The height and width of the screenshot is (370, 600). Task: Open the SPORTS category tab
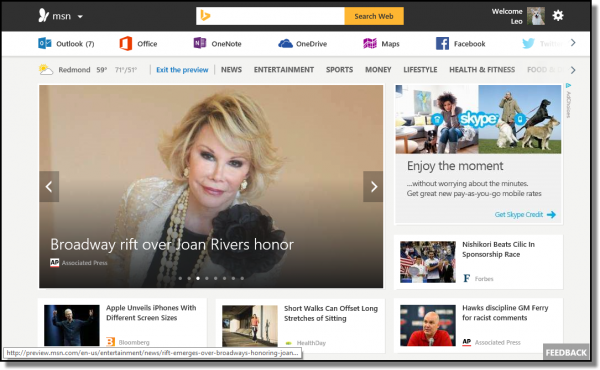339,70
